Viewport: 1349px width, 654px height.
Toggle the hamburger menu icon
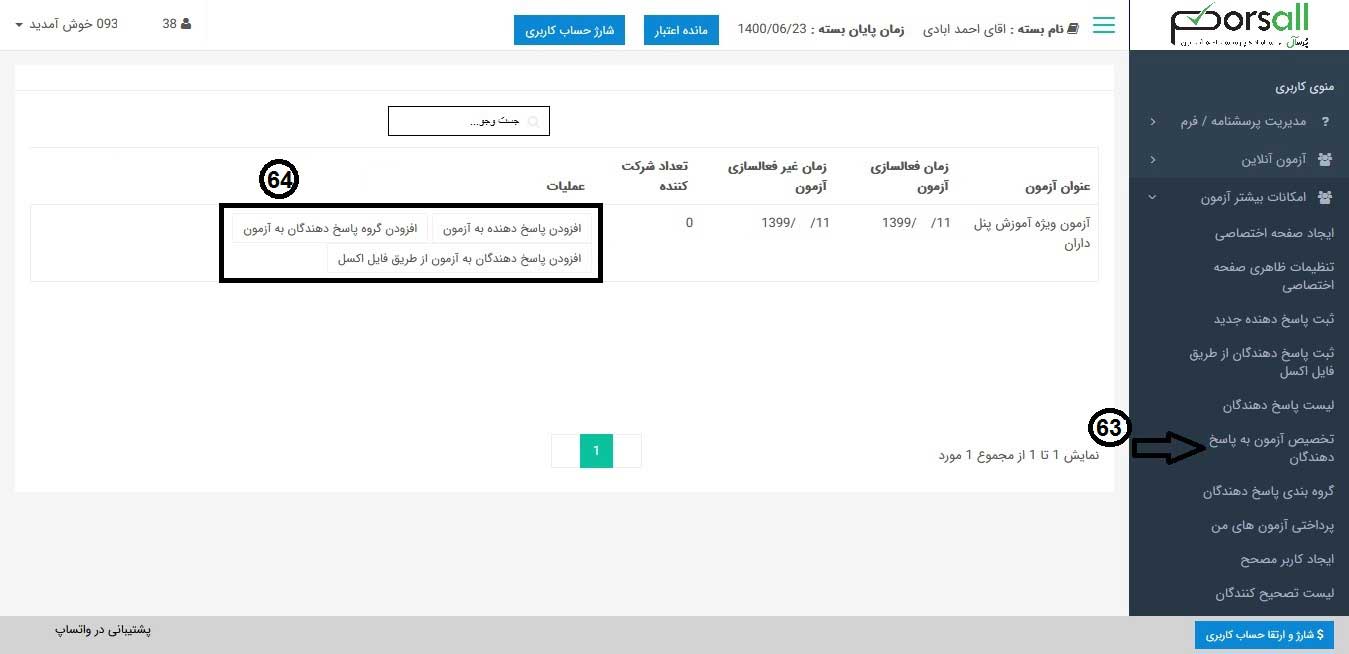[x=1104, y=25]
